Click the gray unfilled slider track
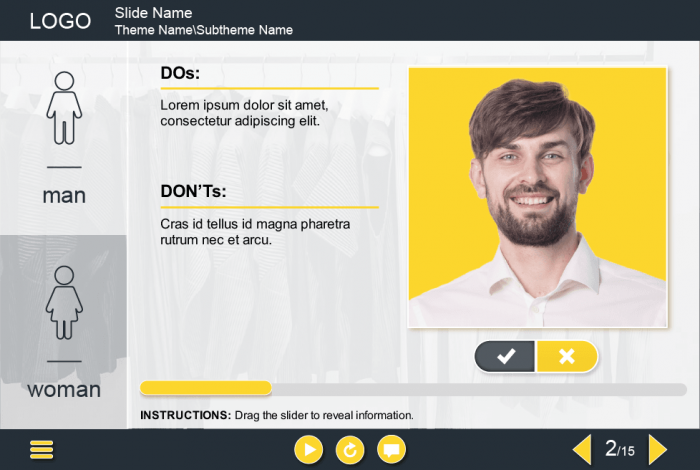The height and width of the screenshot is (470, 700). (479, 389)
